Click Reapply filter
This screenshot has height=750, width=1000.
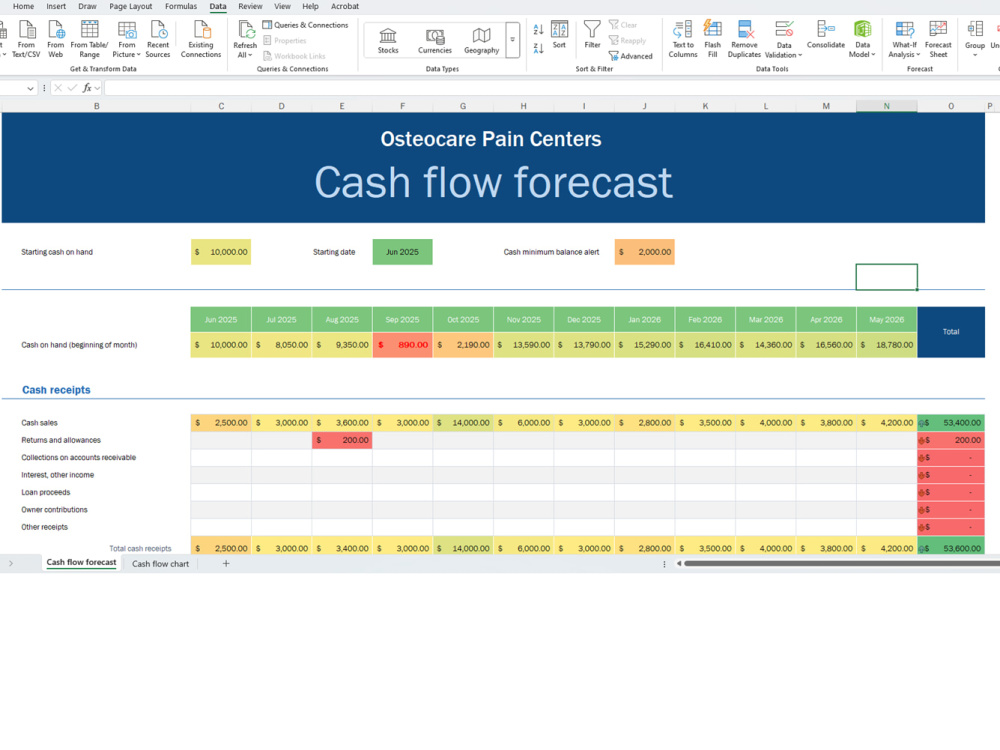pos(628,40)
